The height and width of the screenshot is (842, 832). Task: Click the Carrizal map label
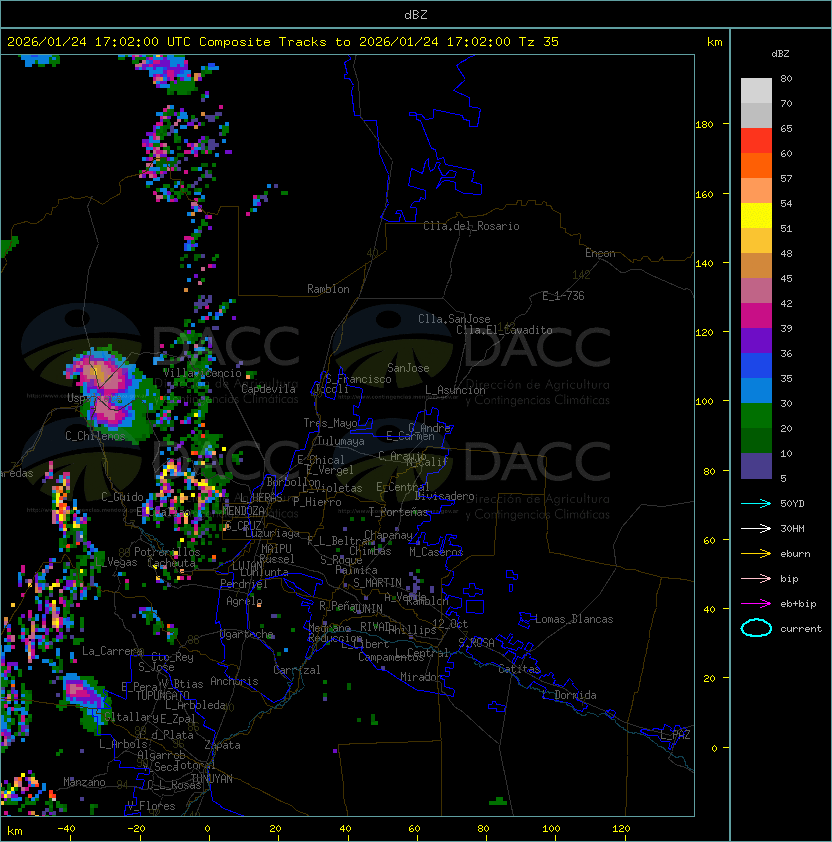coord(296,670)
